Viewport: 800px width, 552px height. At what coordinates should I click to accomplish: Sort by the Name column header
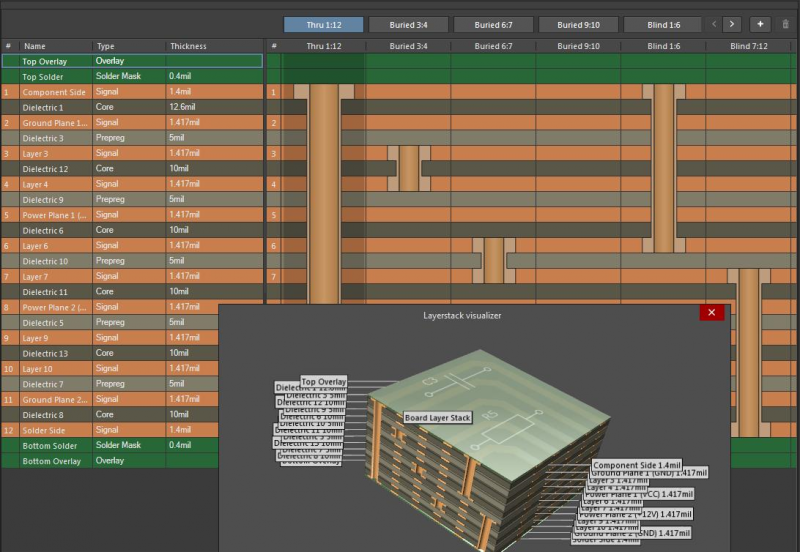coord(35,46)
